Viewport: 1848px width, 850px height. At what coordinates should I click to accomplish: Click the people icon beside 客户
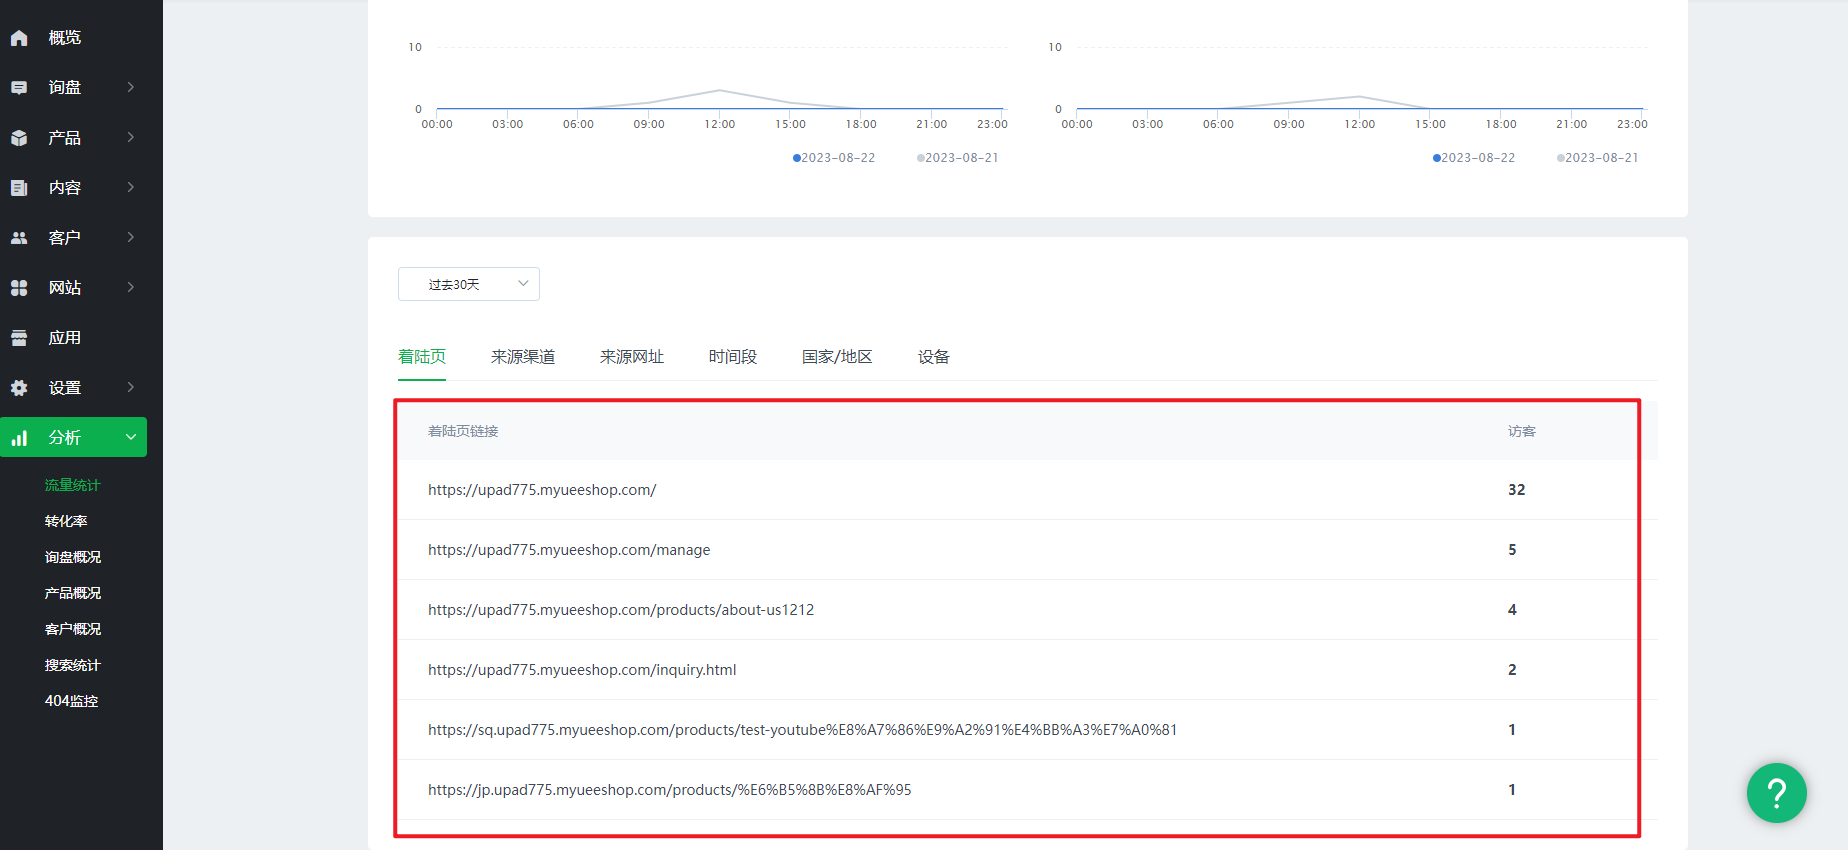click(19, 238)
